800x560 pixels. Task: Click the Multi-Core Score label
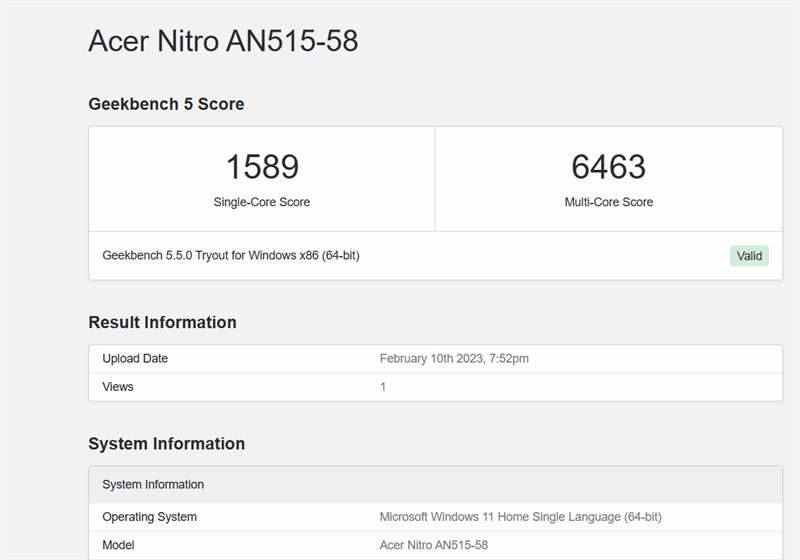[x=609, y=202]
